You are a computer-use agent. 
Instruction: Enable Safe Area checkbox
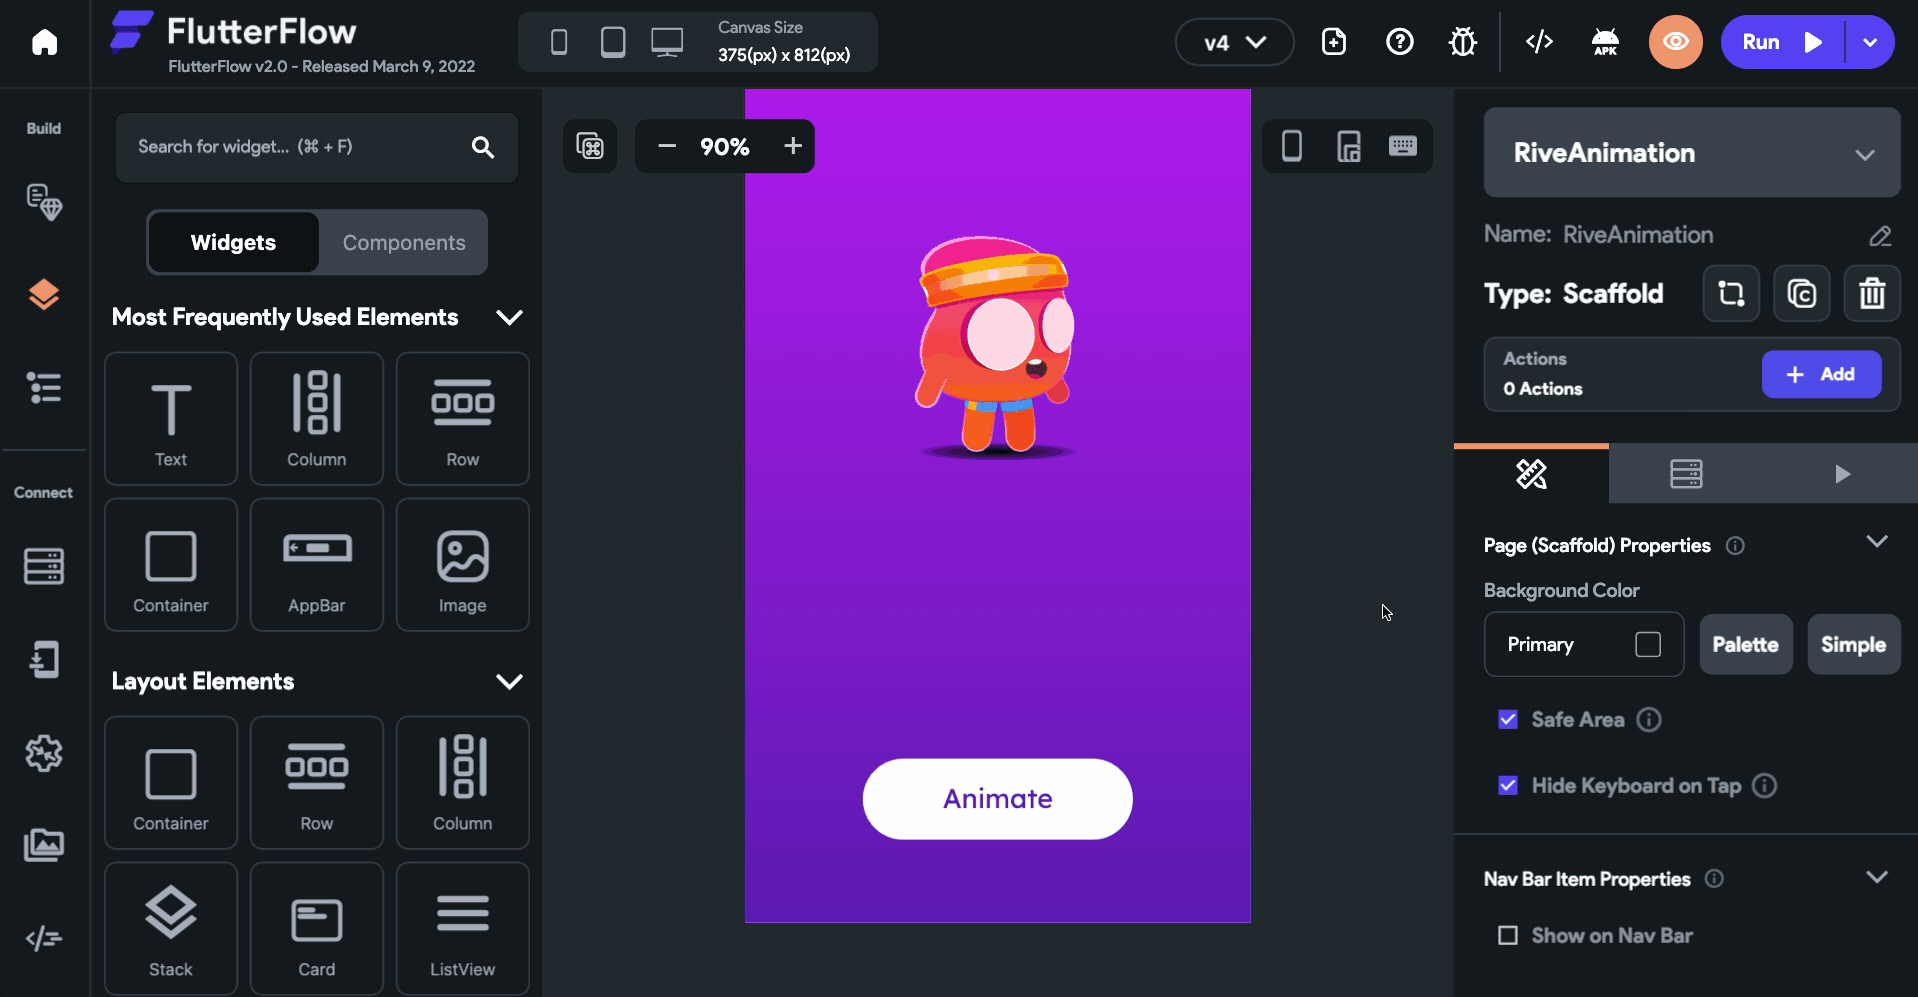click(1507, 719)
